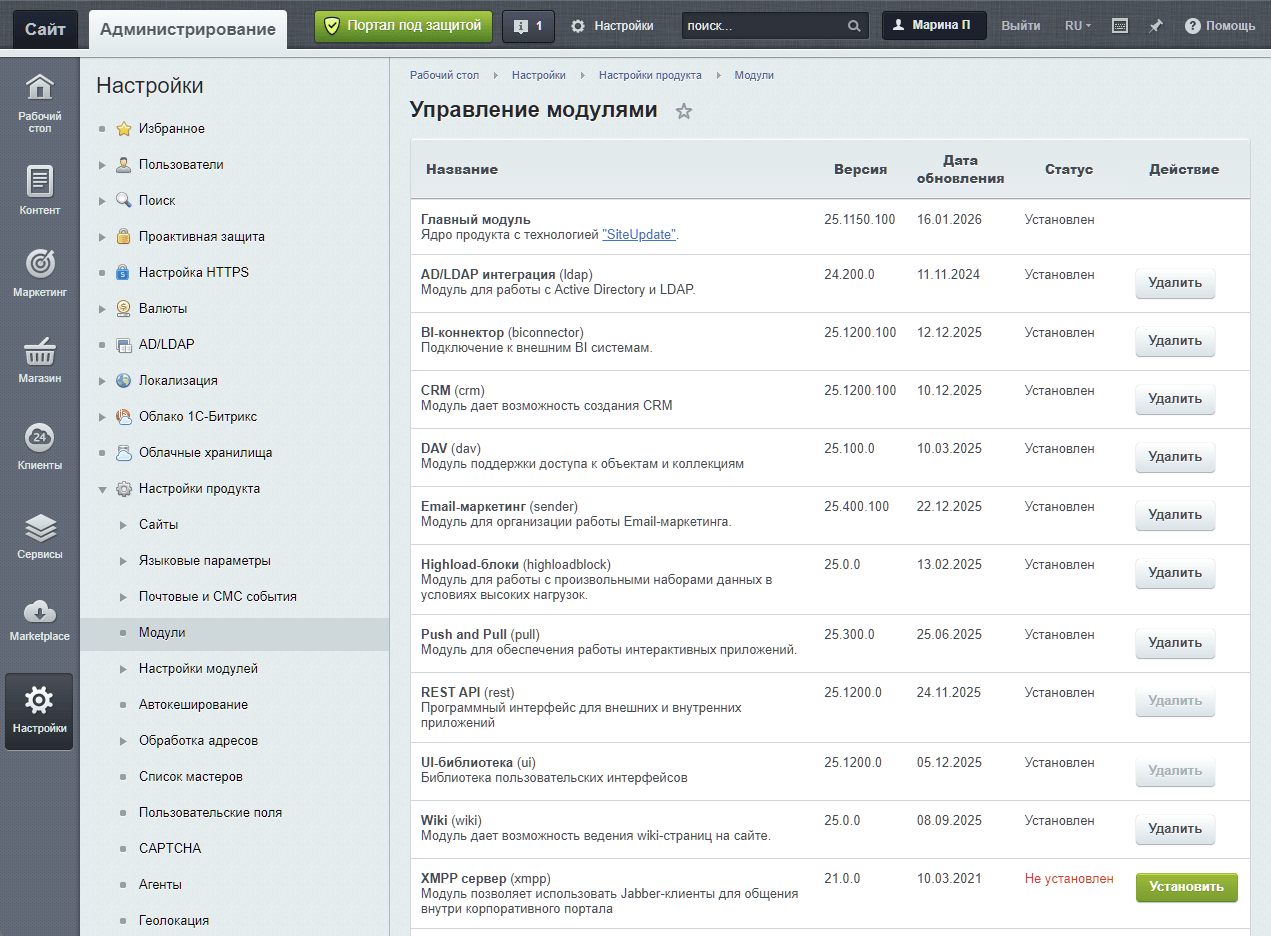Switch to the Сайт tab
This screenshot has height=936, width=1271.
[45, 29]
